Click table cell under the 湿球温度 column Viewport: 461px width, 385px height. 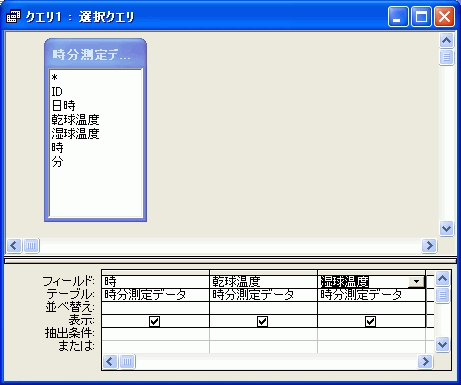(x=372, y=295)
